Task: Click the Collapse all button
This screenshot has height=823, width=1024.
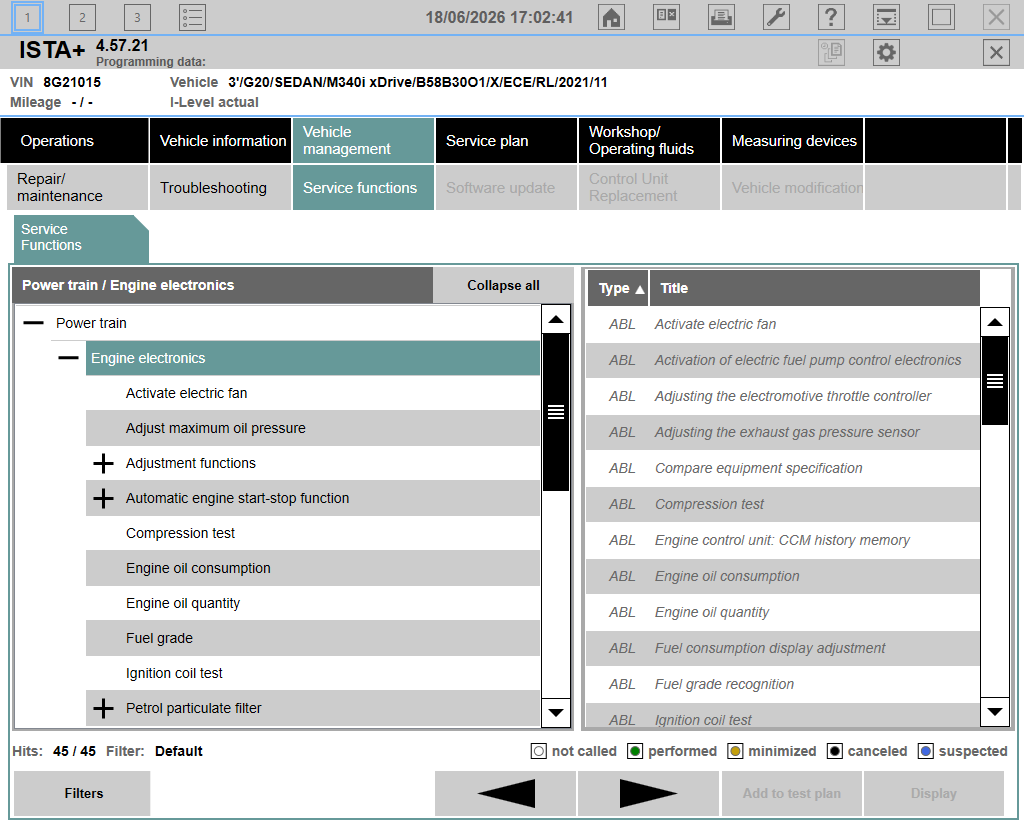Action: tap(503, 285)
